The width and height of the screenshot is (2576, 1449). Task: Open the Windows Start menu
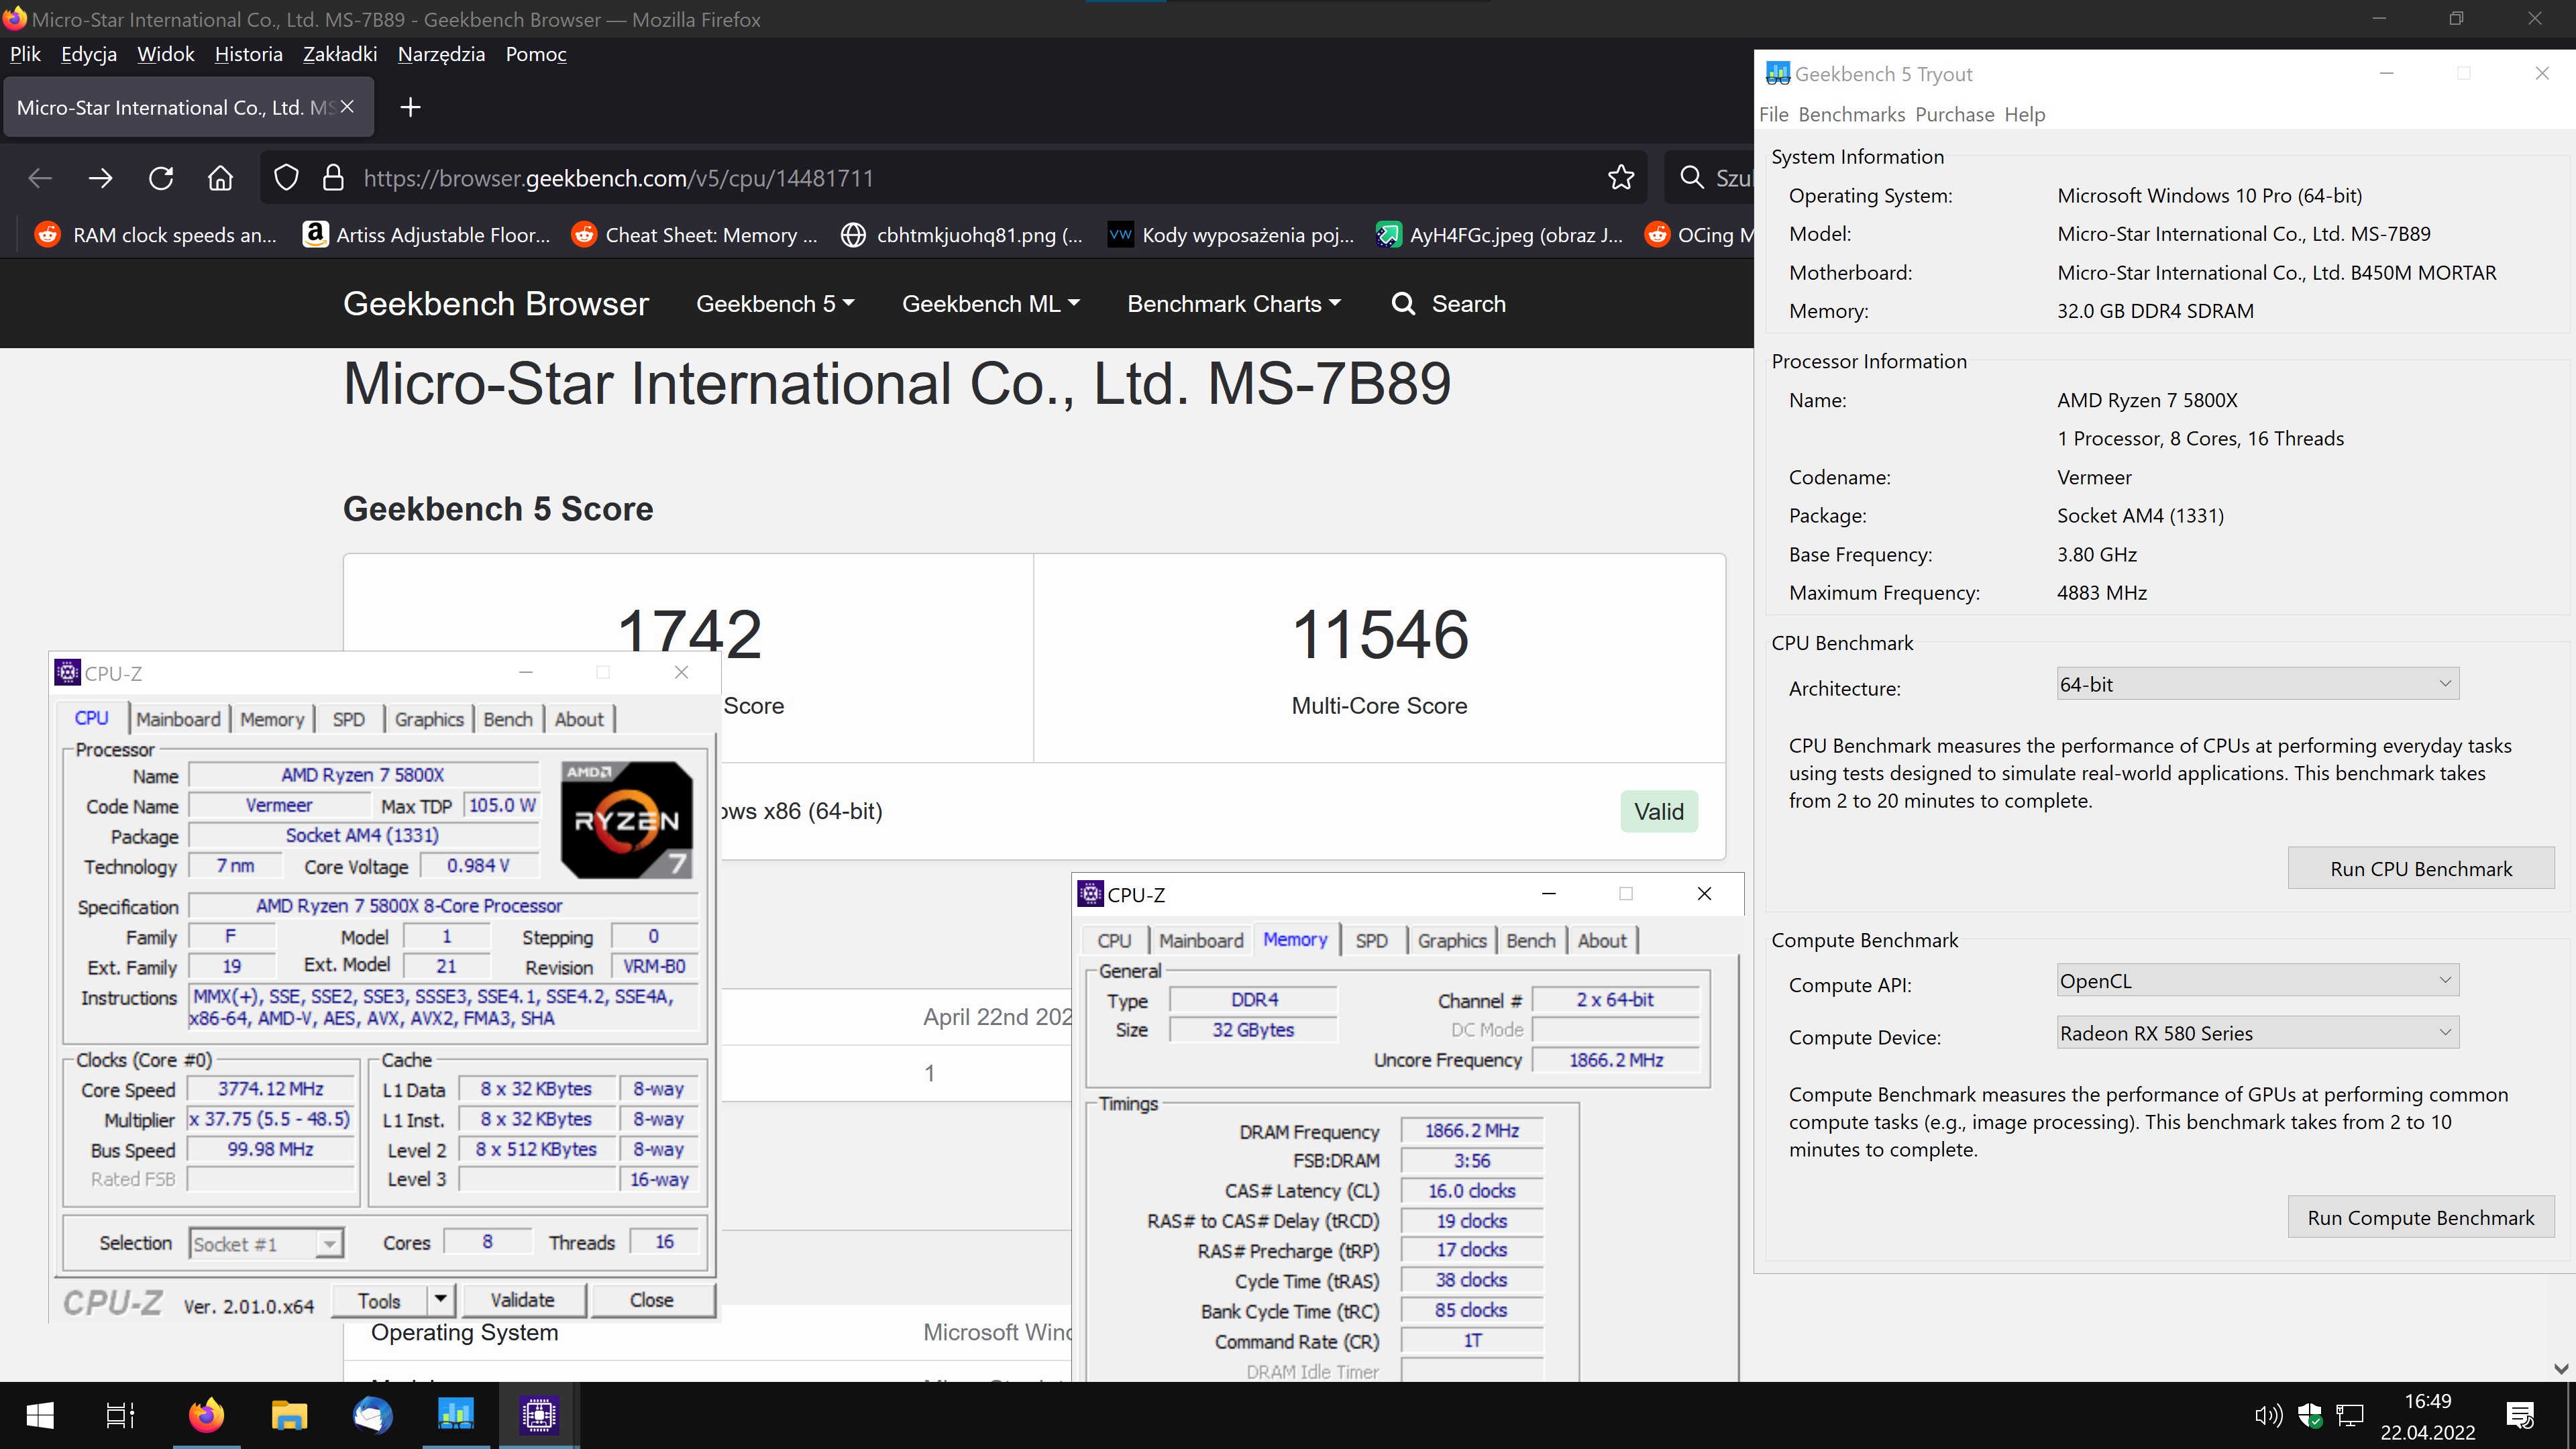pyautogui.click(x=40, y=1415)
